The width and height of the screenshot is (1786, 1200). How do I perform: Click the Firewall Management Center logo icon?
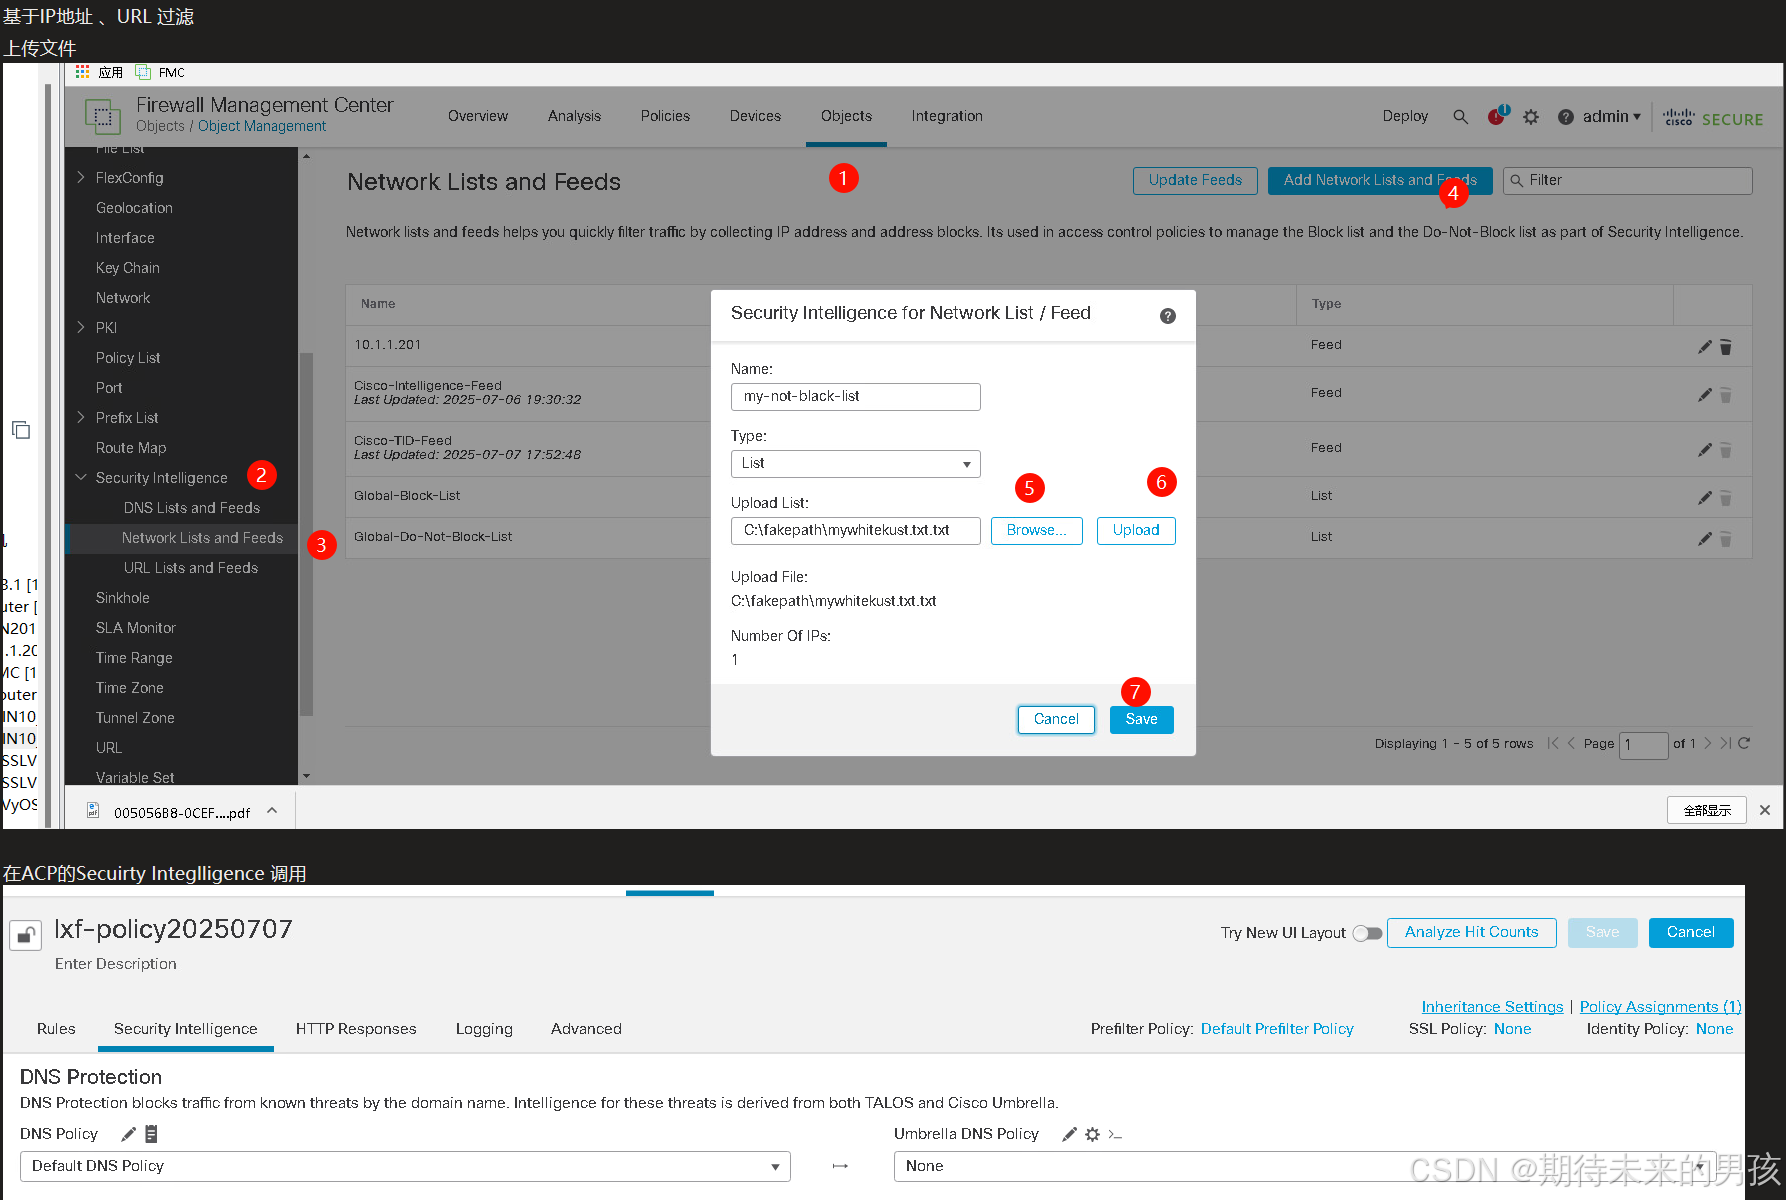point(103,116)
